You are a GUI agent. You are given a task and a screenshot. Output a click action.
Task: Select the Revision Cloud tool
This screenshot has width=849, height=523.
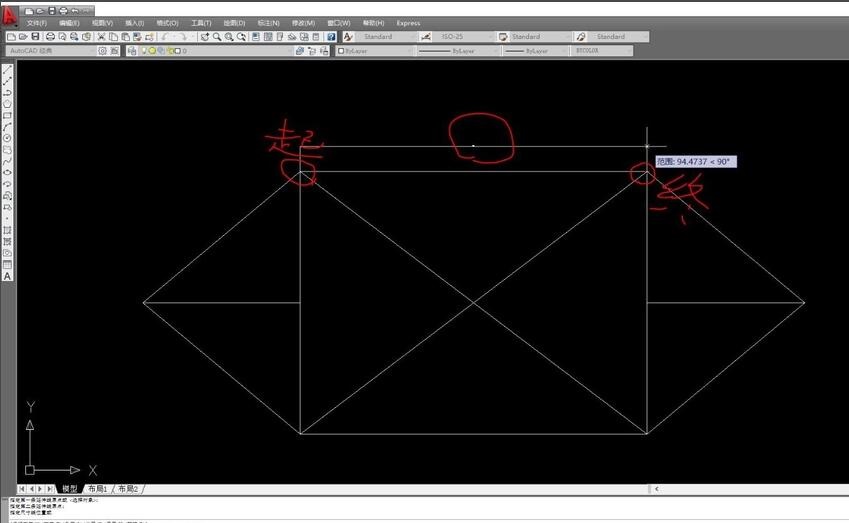pyautogui.click(x=8, y=150)
